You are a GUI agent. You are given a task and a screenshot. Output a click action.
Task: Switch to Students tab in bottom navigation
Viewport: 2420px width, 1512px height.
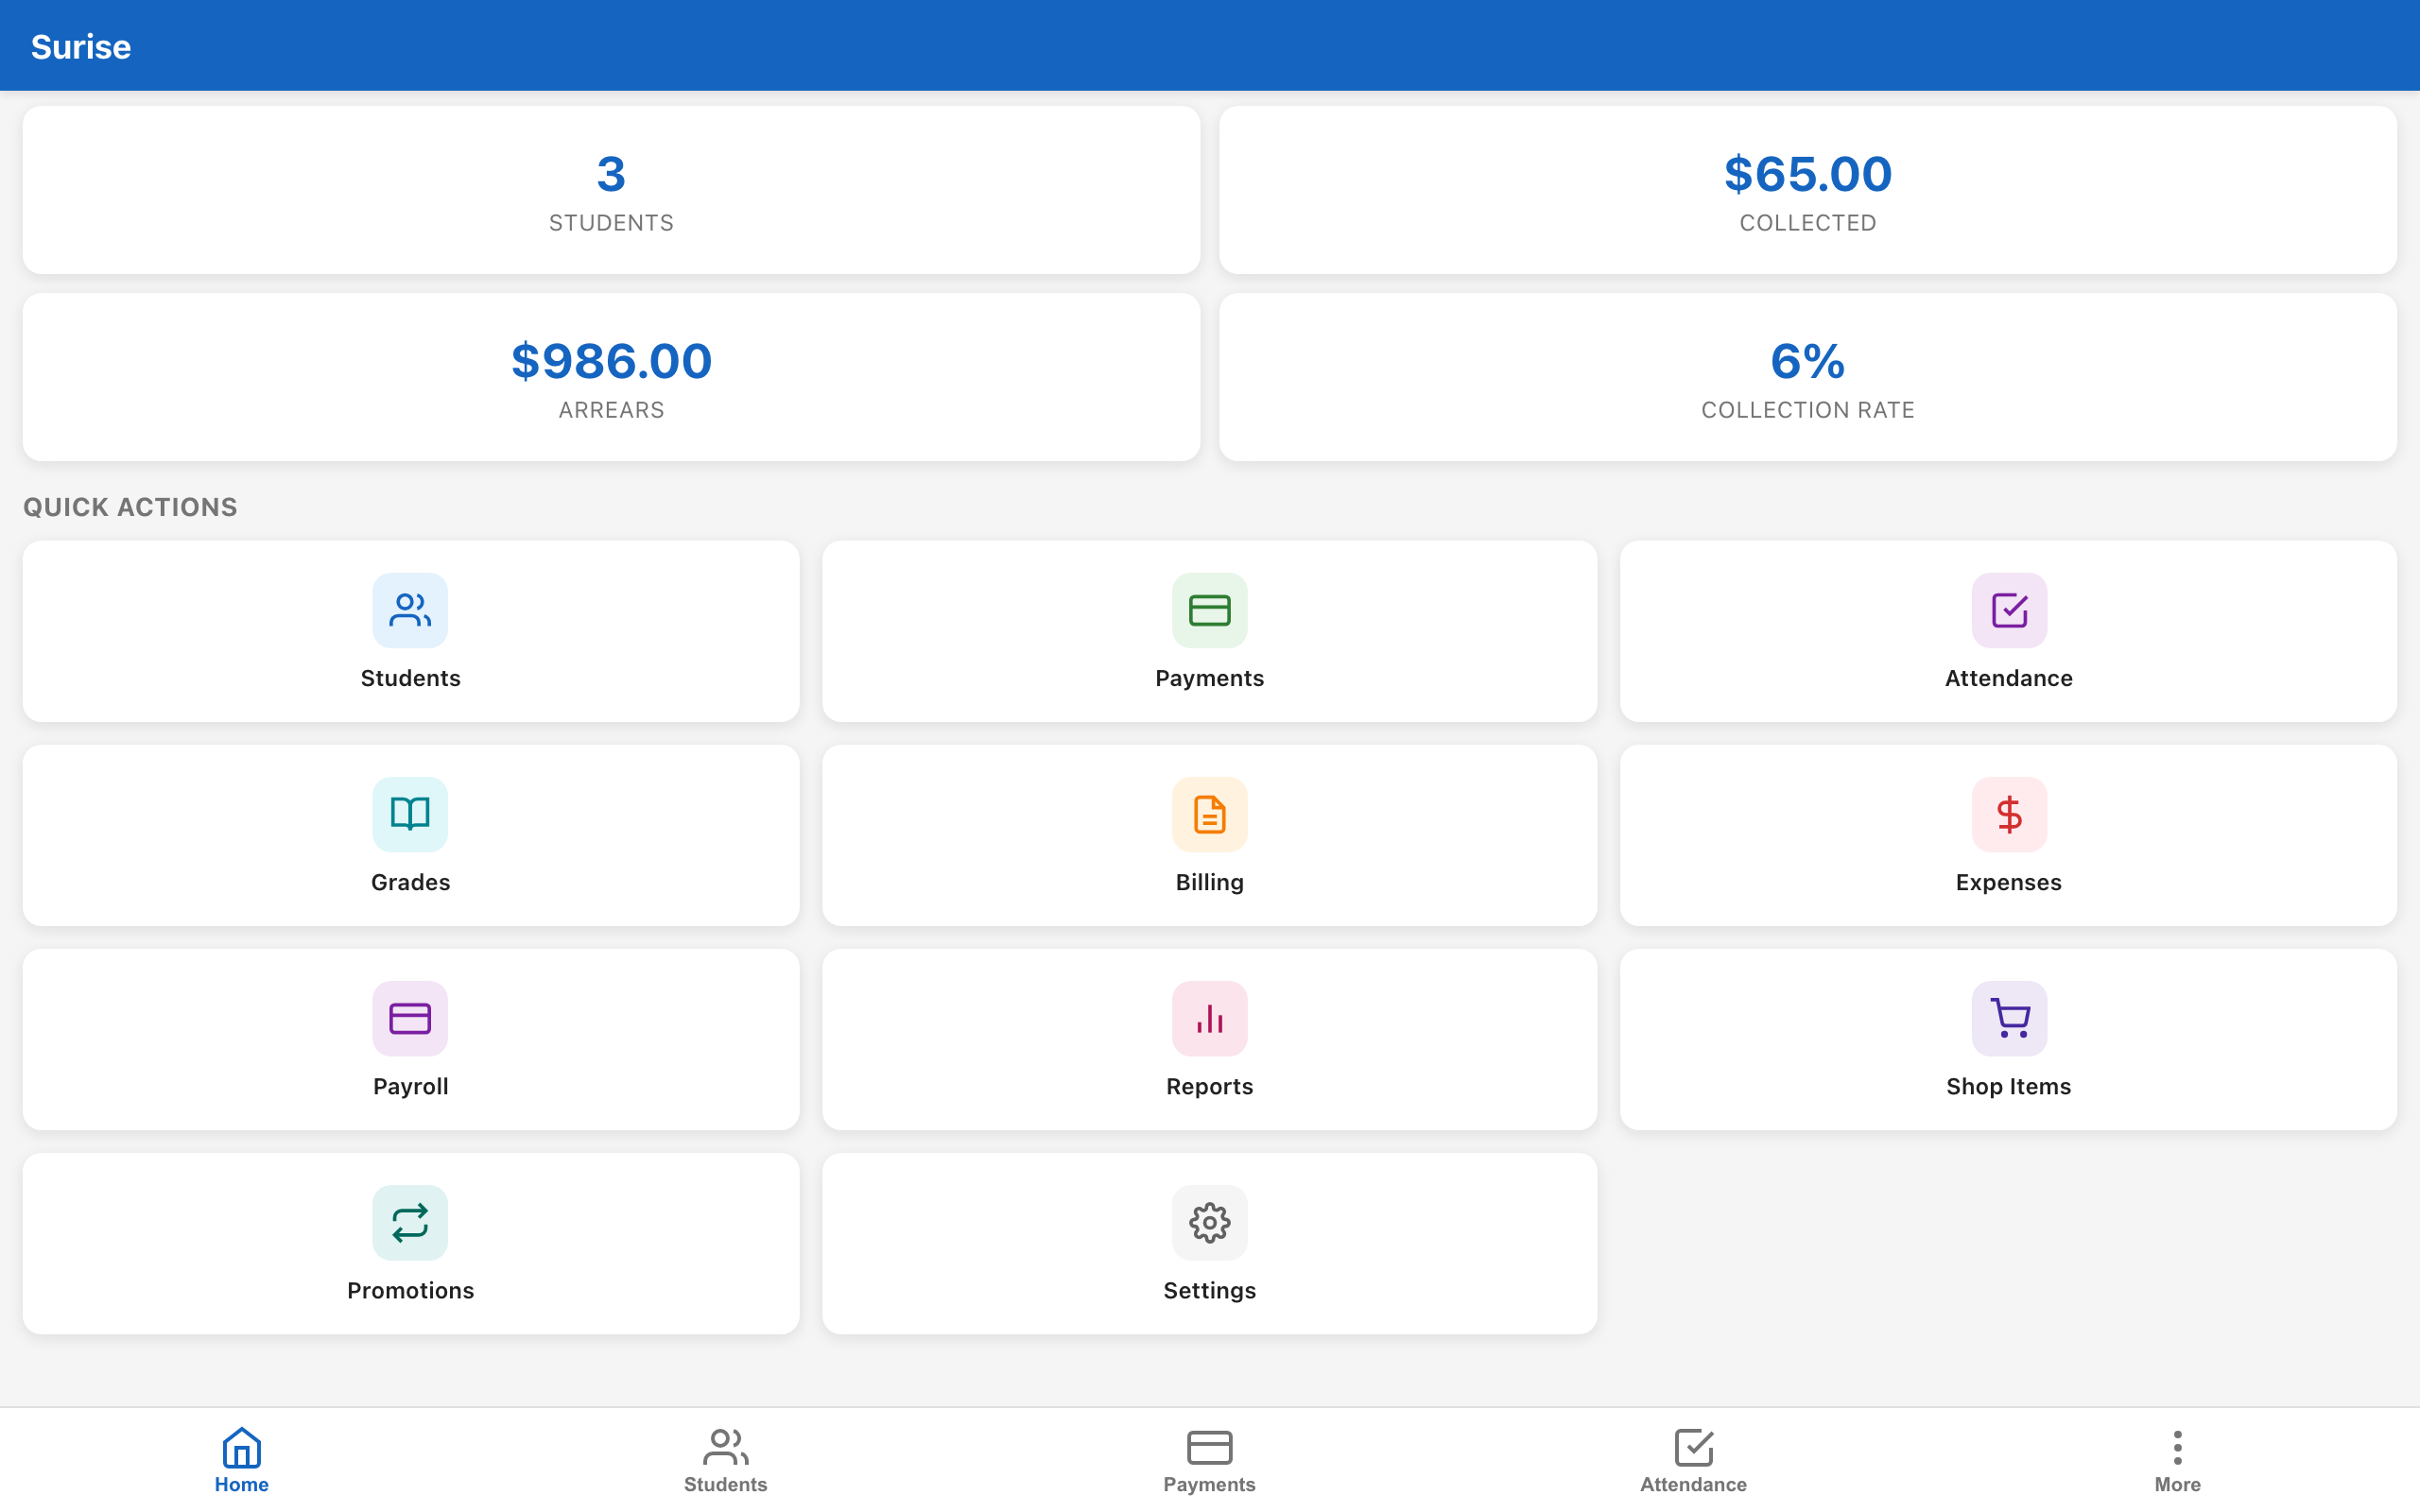click(x=726, y=1460)
